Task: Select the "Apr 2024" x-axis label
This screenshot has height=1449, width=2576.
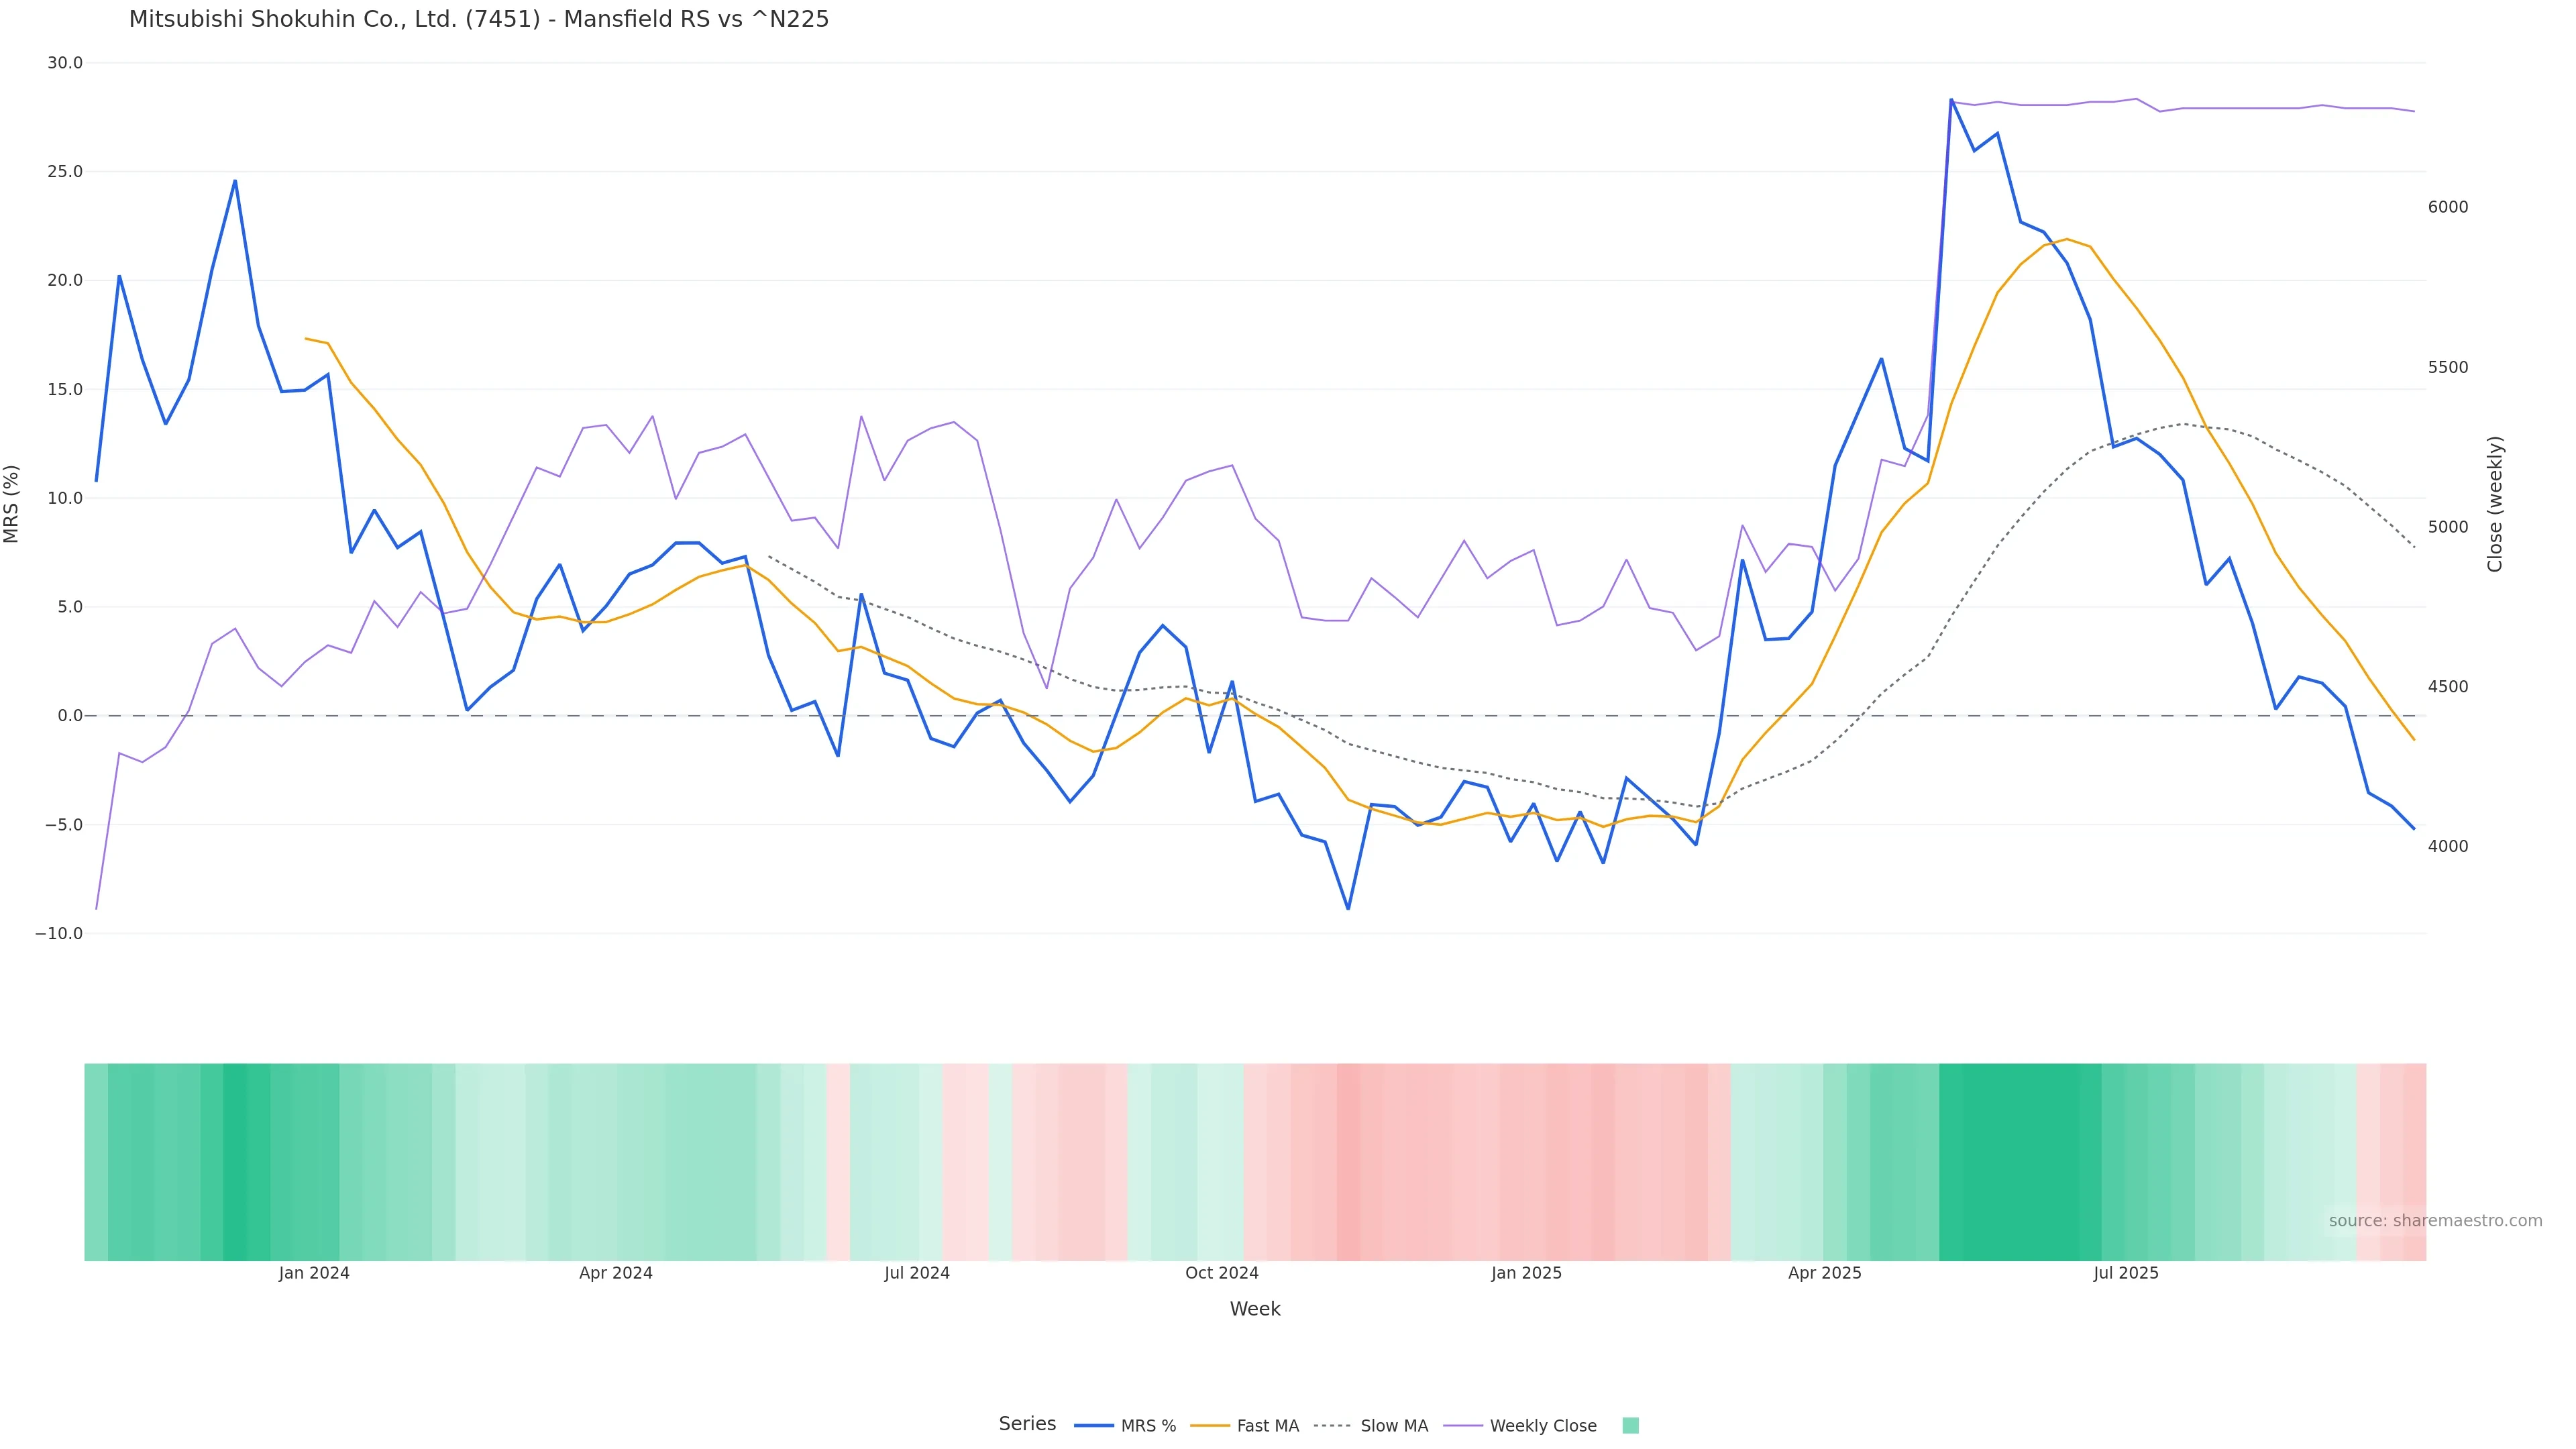Action: click(x=616, y=1273)
